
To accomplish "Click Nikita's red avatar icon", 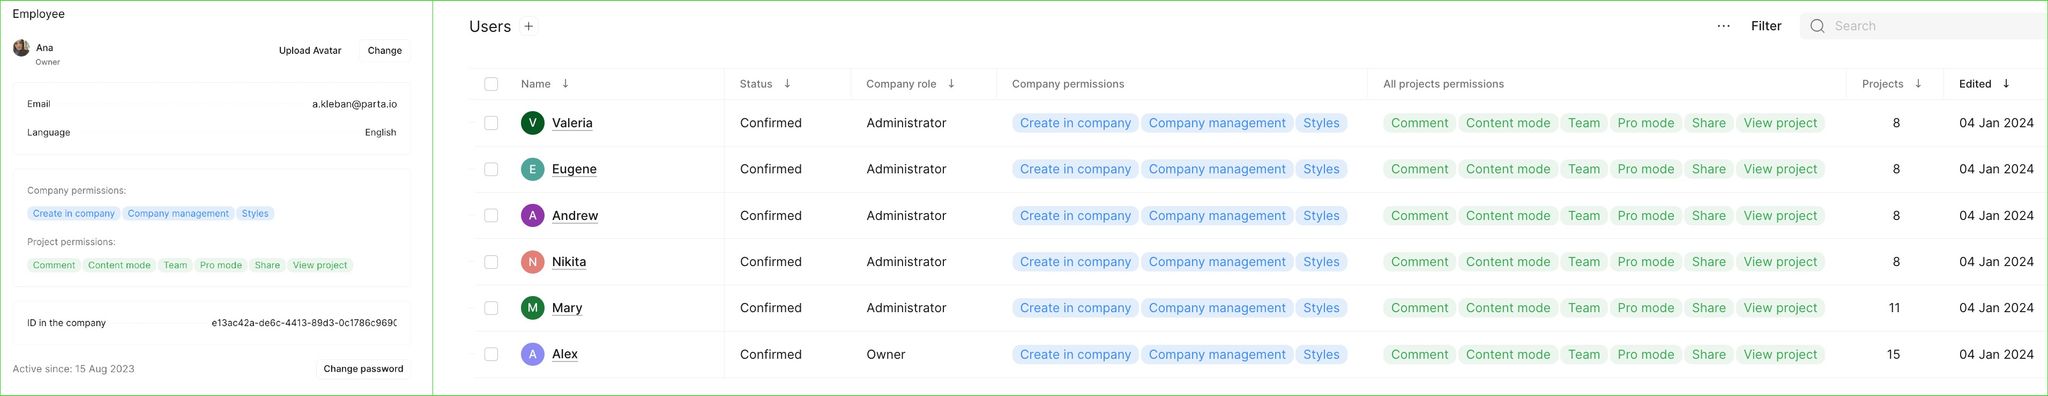I will pyautogui.click(x=532, y=262).
